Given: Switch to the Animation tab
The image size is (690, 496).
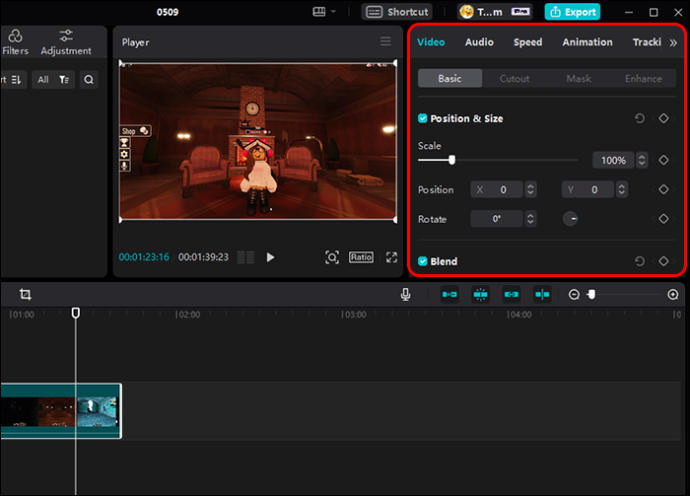Looking at the screenshot, I should click(587, 42).
